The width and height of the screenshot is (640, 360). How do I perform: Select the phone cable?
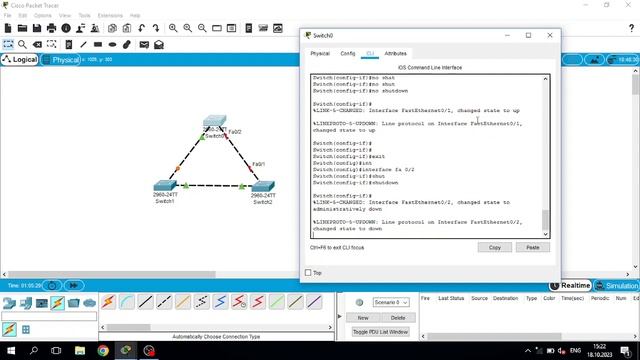click(x=202, y=302)
